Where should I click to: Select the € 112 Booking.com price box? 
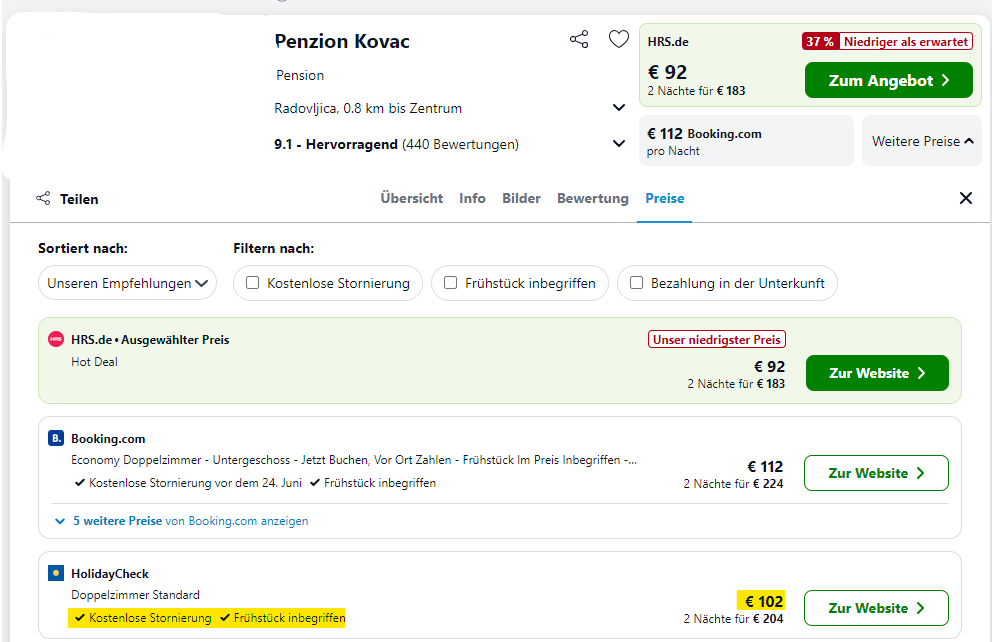click(747, 141)
